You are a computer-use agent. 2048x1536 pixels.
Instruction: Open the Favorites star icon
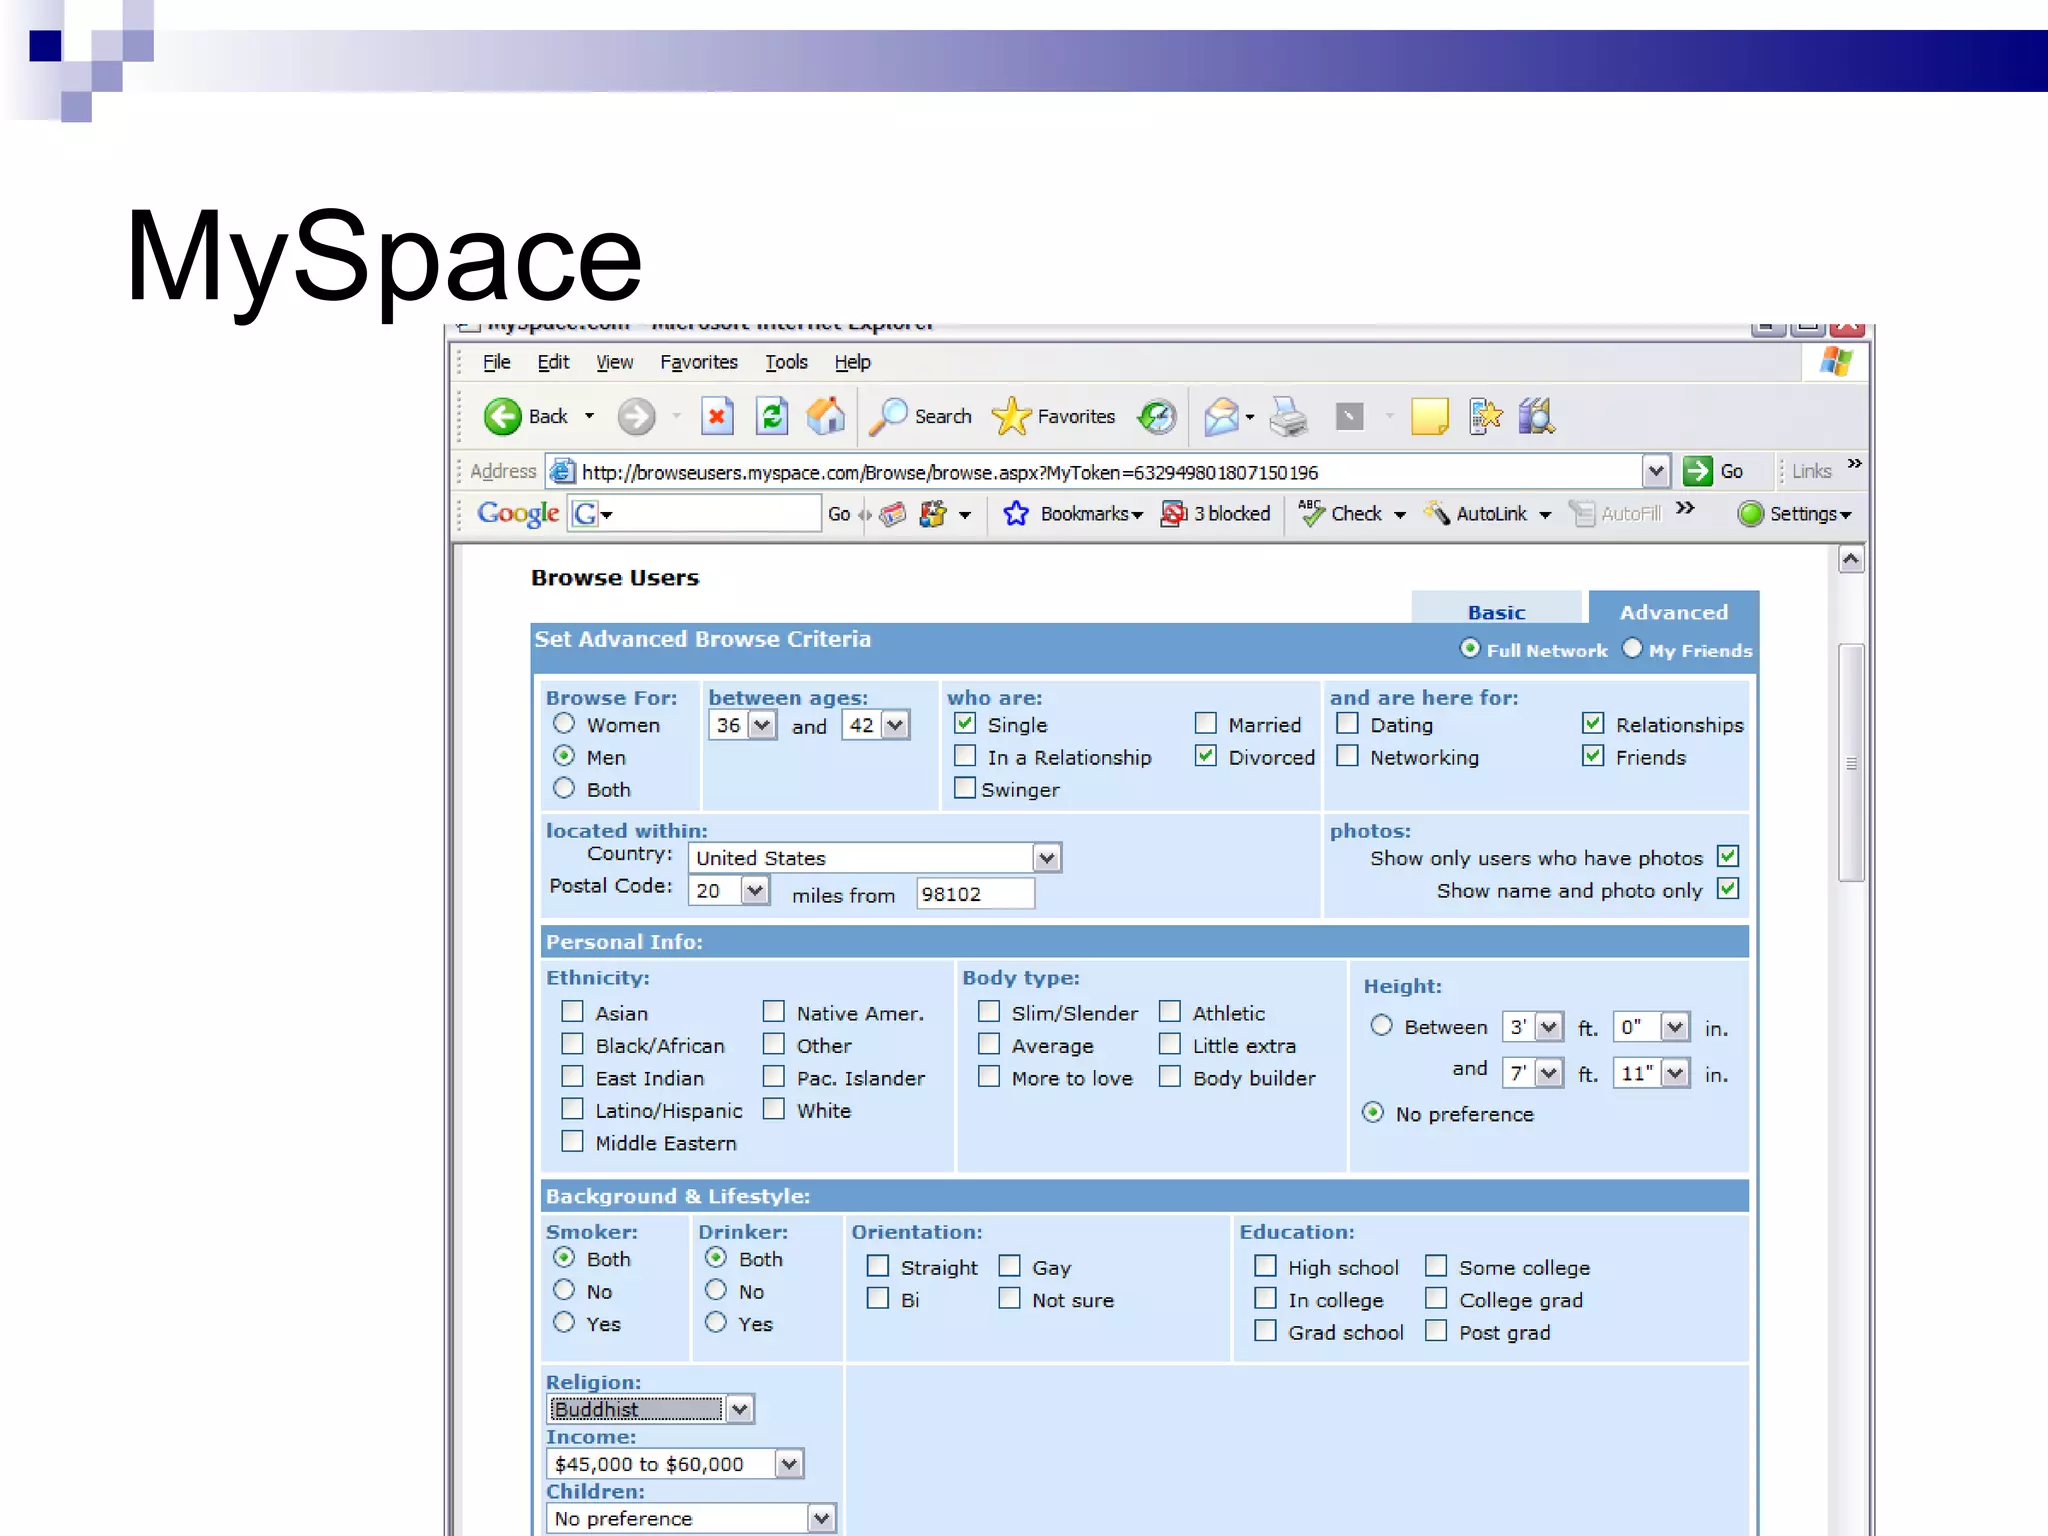(1011, 416)
